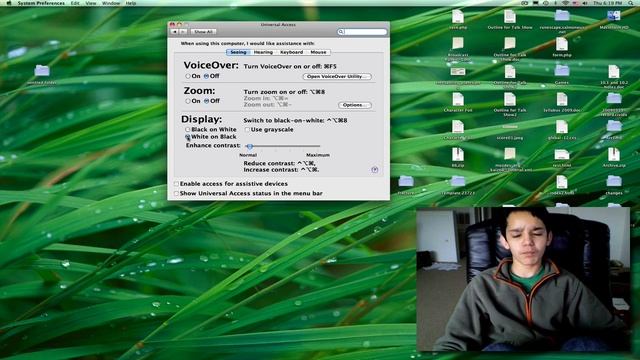640x360 pixels.
Task: Switch to the Hearing tab
Action: (263, 52)
